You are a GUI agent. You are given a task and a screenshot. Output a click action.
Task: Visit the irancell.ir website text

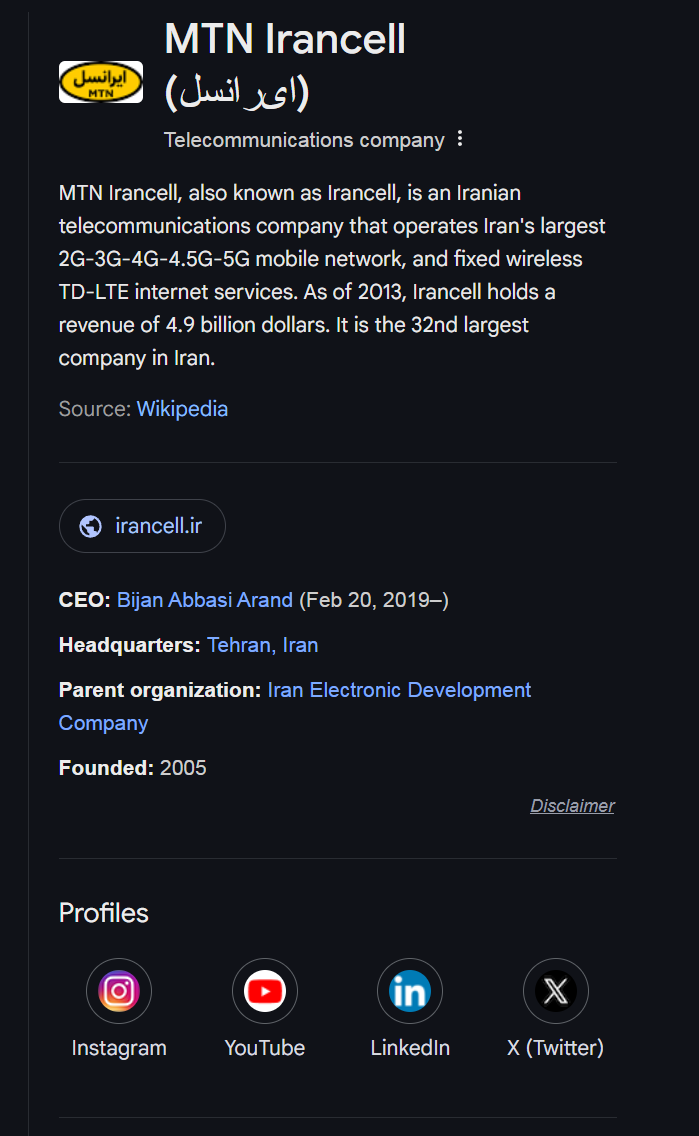[x=159, y=525]
